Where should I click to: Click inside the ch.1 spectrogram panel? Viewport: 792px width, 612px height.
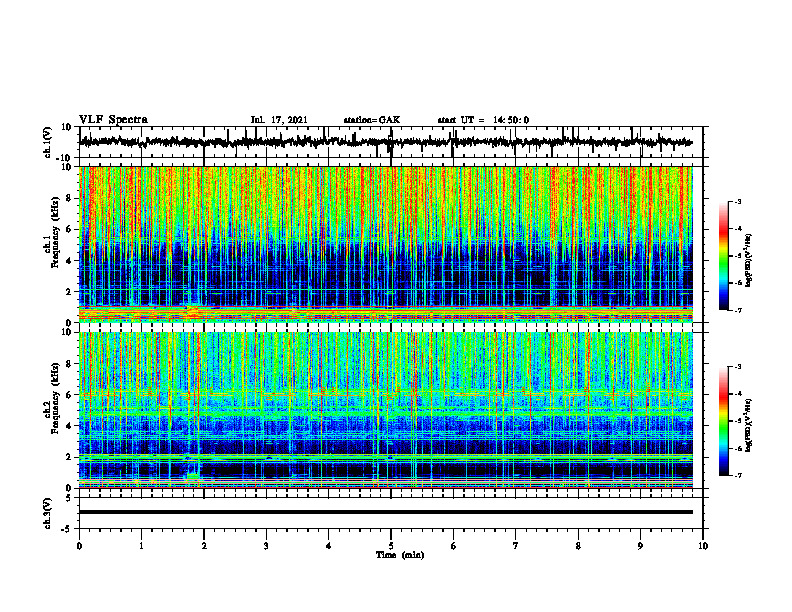point(385,244)
